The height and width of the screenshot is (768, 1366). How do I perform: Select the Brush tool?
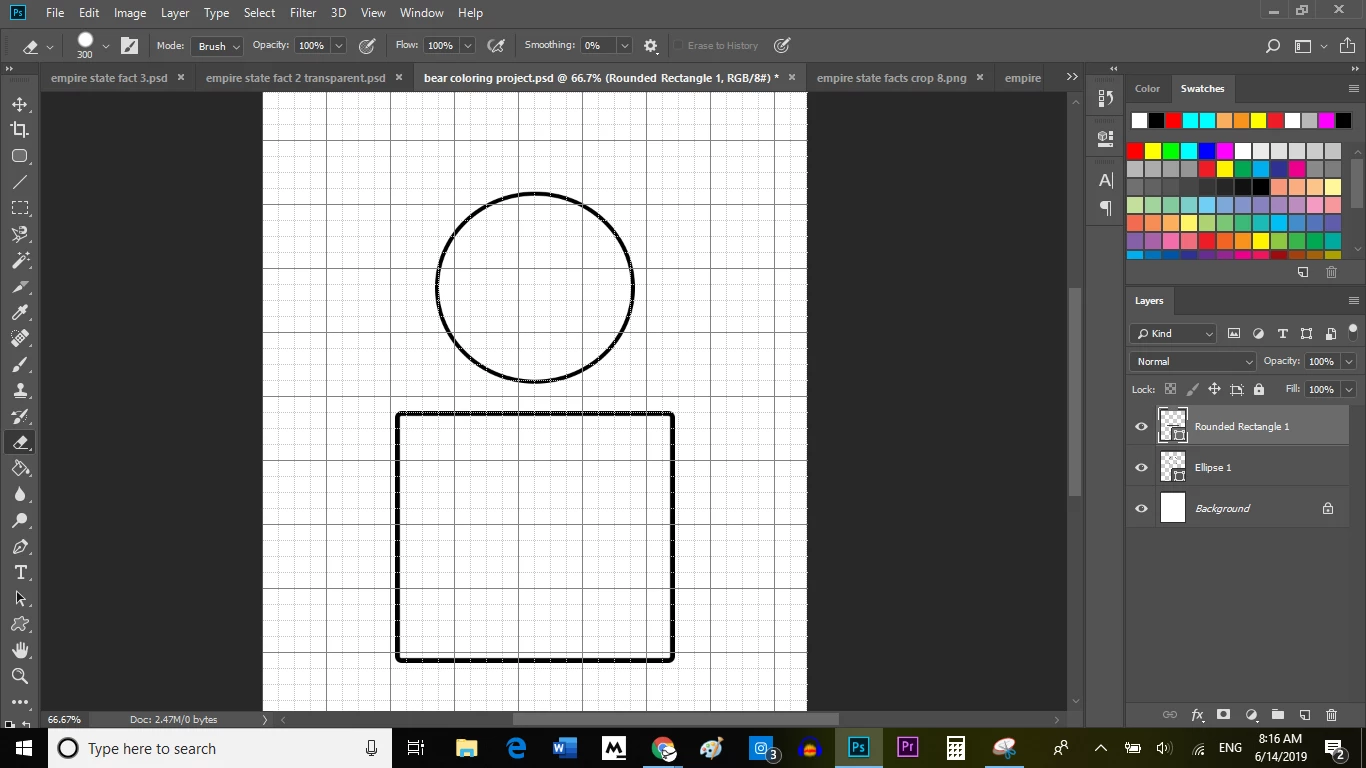pos(20,364)
